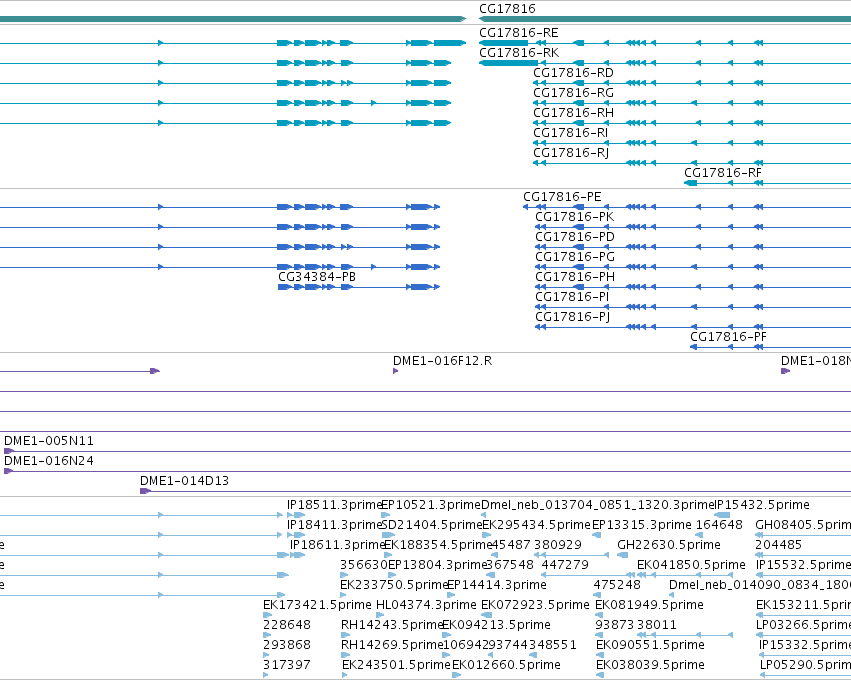This screenshot has width=851, height=680.
Task: Open Dmel_neb_013704_0851_1320.3prime EST label
Action: (x=598, y=505)
